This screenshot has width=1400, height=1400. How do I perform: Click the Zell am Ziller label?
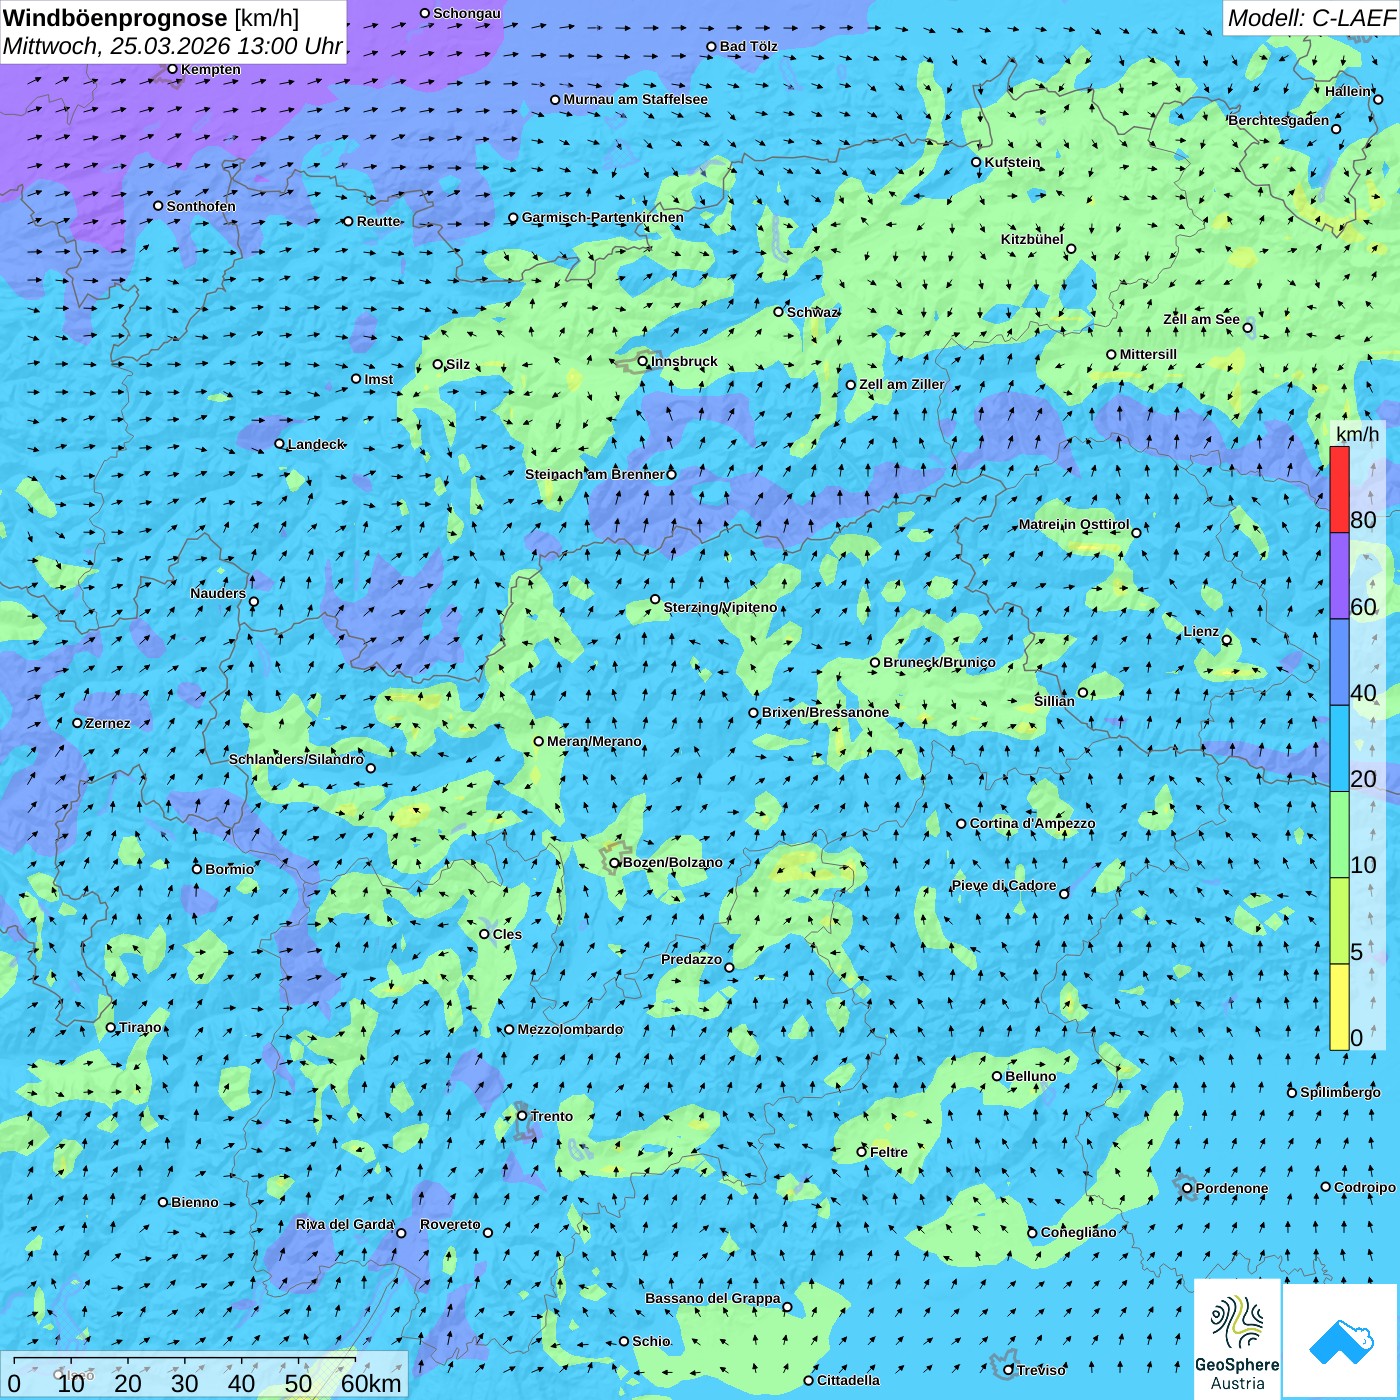(902, 384)
